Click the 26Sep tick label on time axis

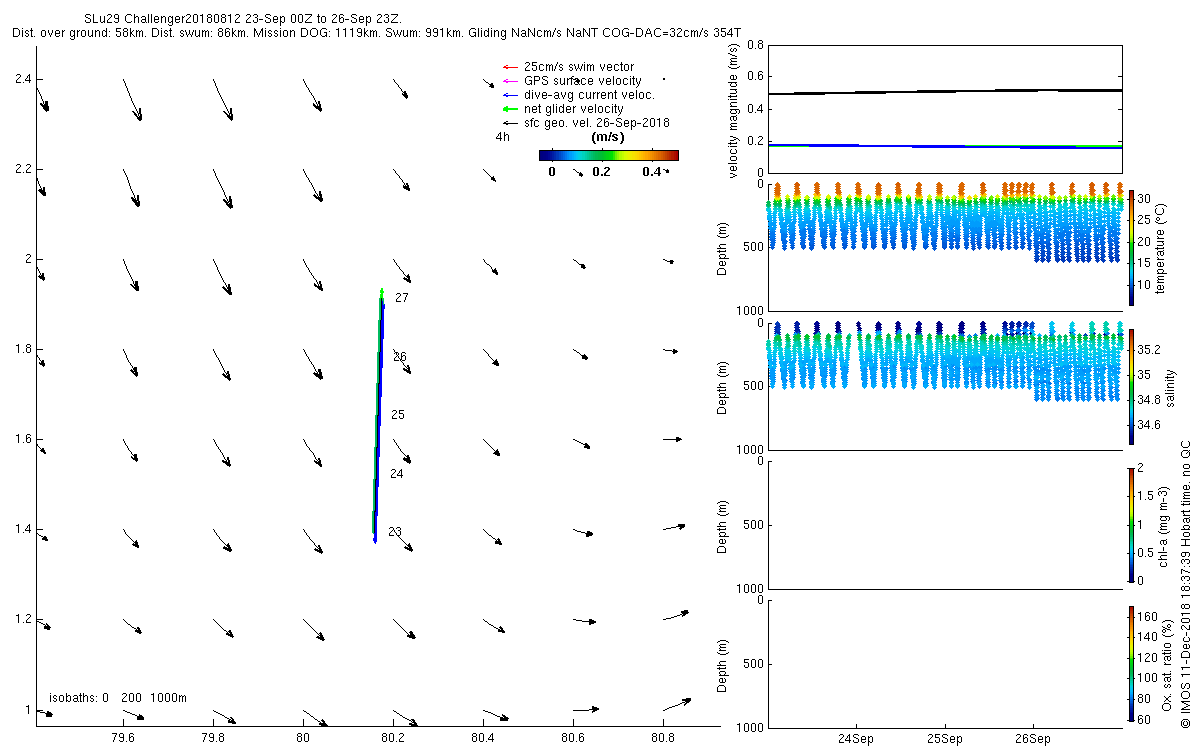tap(1033, 740)
